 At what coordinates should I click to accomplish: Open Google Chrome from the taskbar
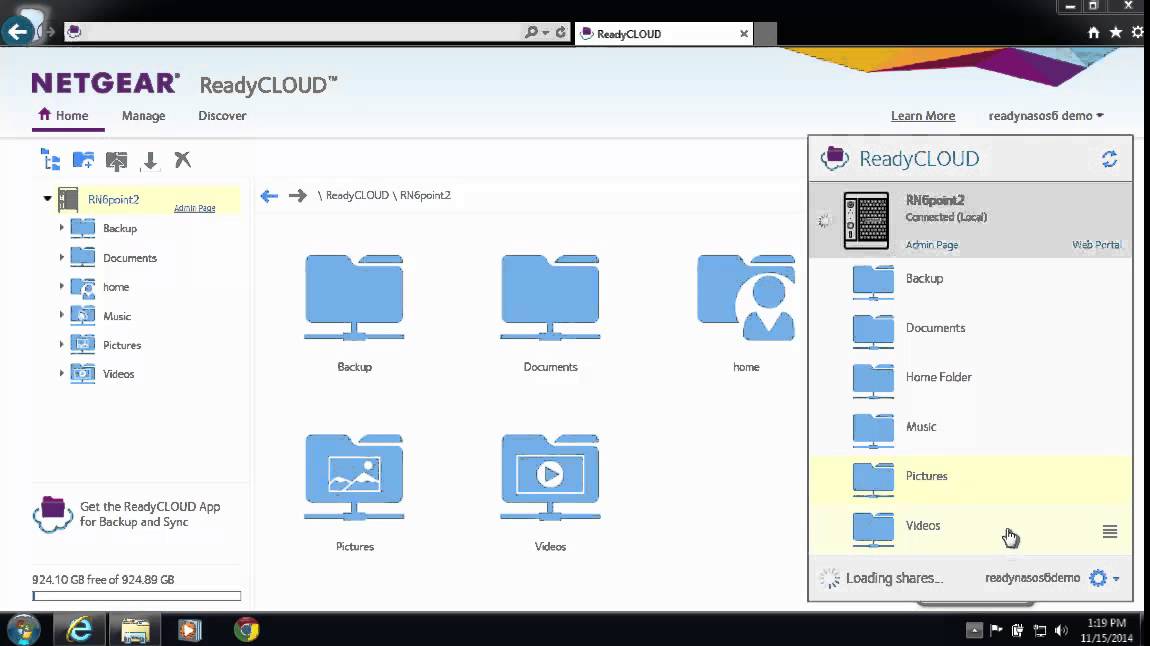246,630
